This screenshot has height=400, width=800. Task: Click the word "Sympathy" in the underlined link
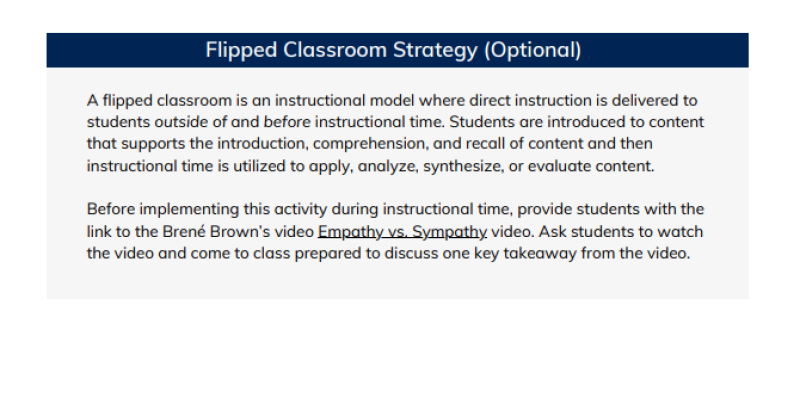pos(449,232)
